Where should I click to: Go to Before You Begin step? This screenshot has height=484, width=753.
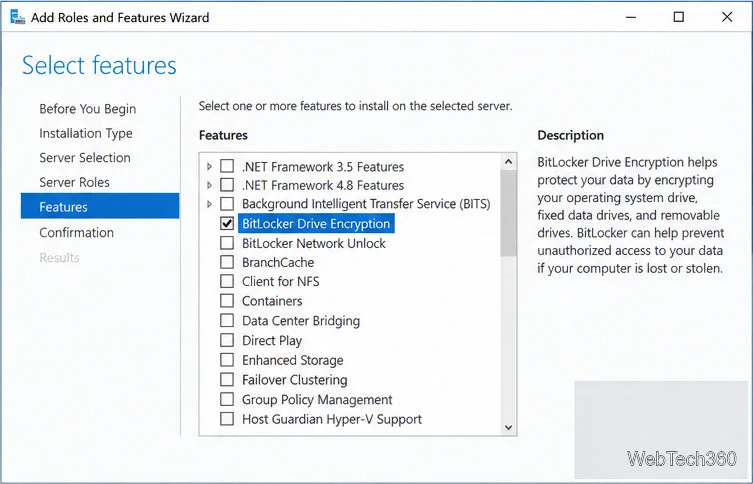87,109
